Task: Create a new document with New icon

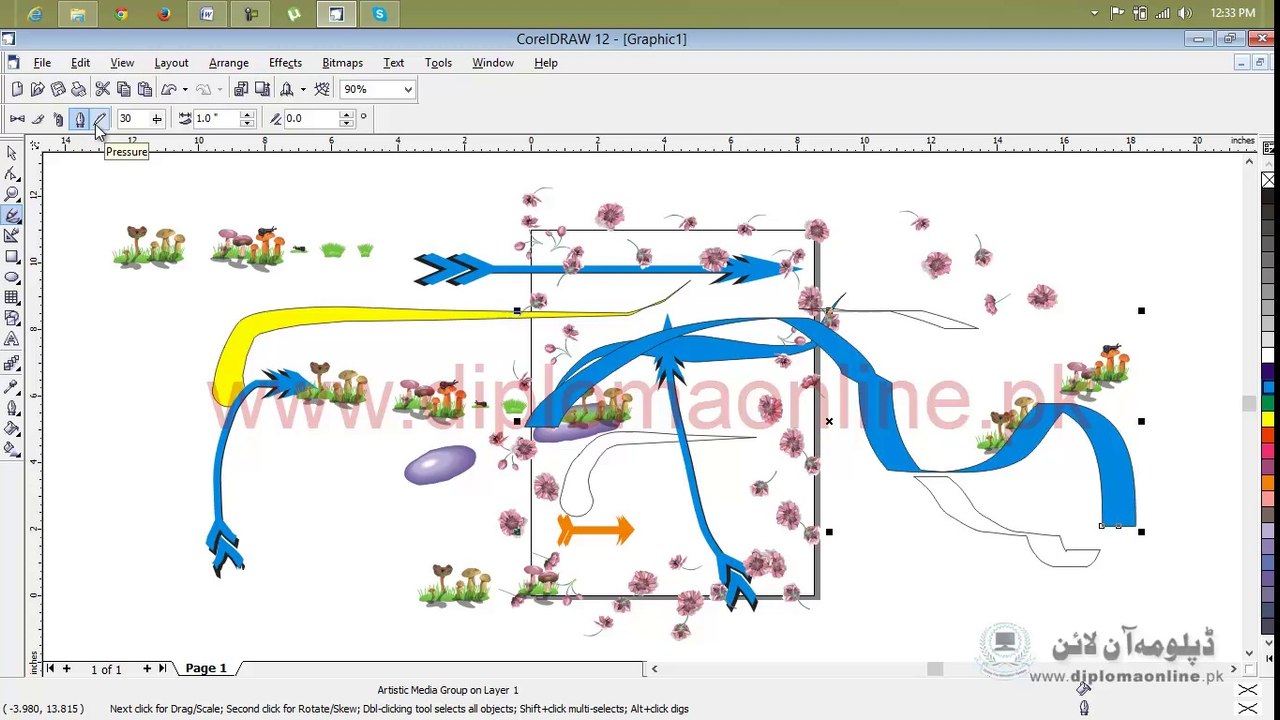Action: (17, 89)
